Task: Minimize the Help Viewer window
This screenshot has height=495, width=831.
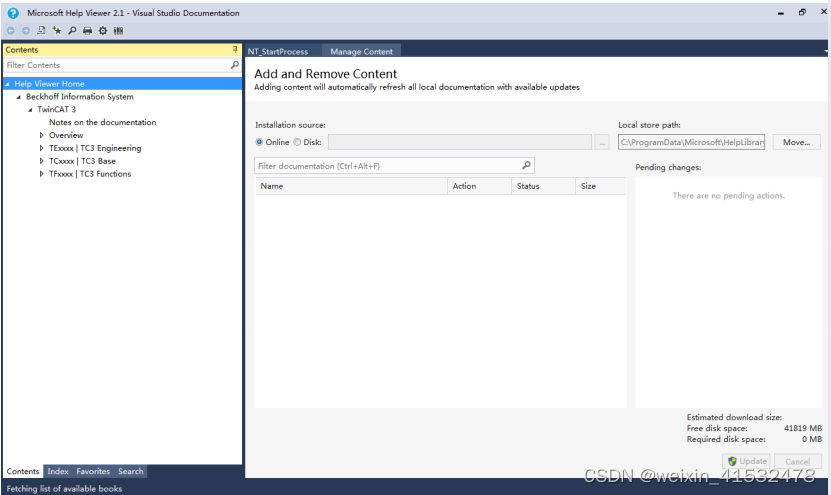Action: coord(781,13)
